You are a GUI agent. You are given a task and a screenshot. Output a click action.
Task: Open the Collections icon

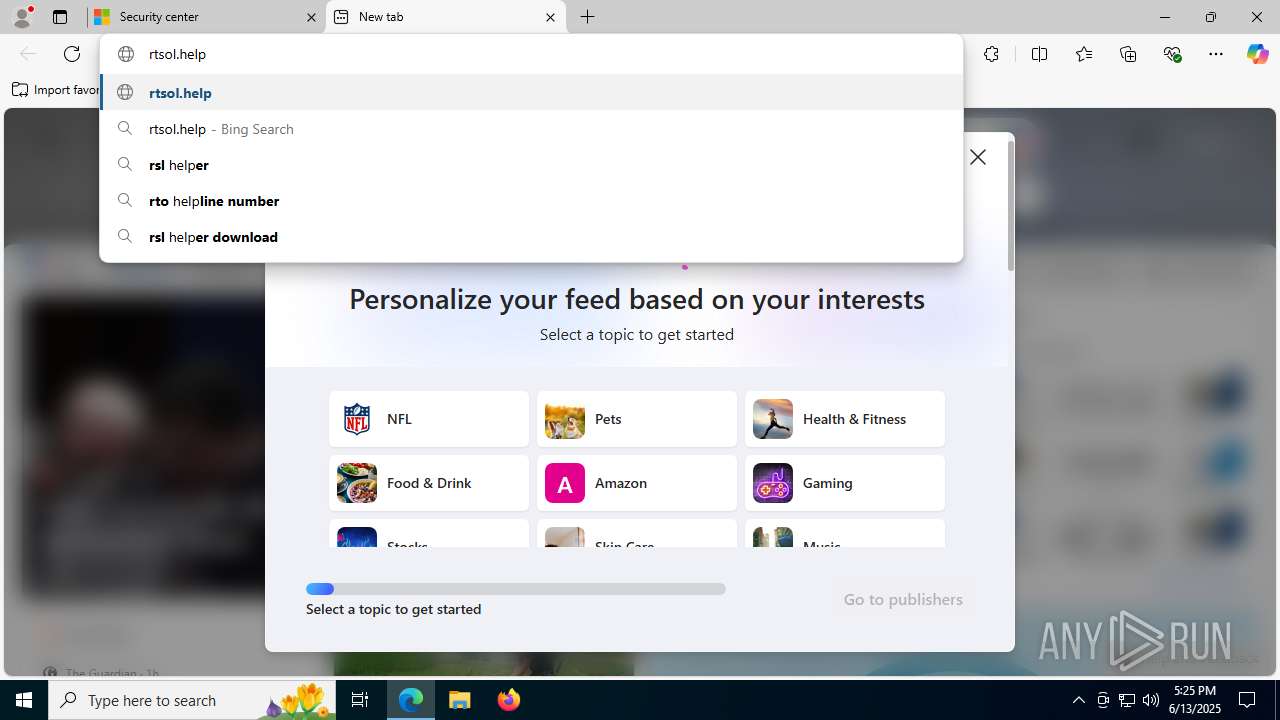click(1128, 54)
